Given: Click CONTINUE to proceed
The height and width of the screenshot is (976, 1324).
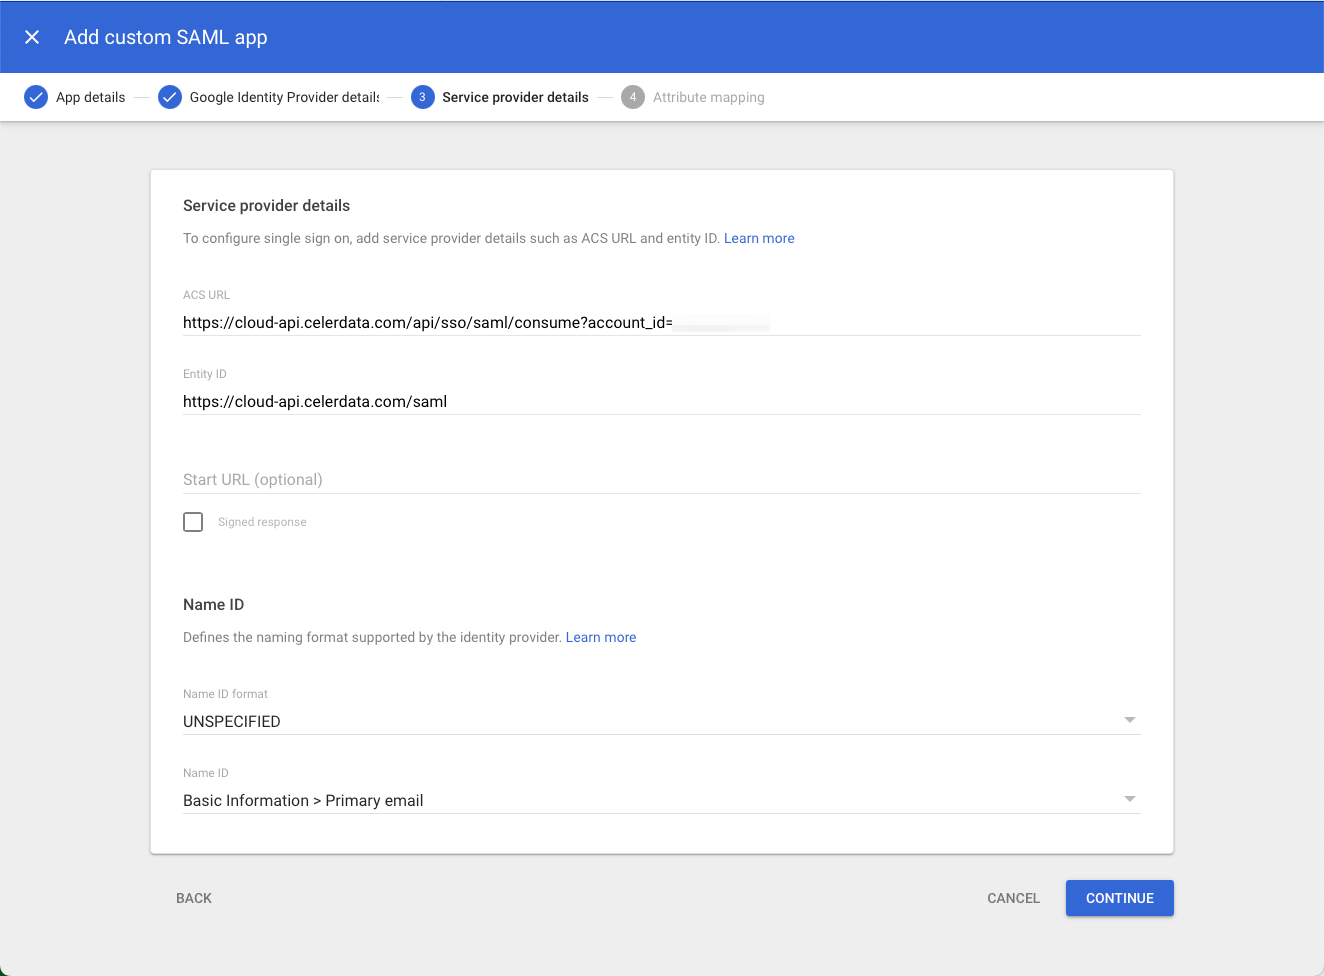Looking at the screenshot, I should click(1119, 897).
